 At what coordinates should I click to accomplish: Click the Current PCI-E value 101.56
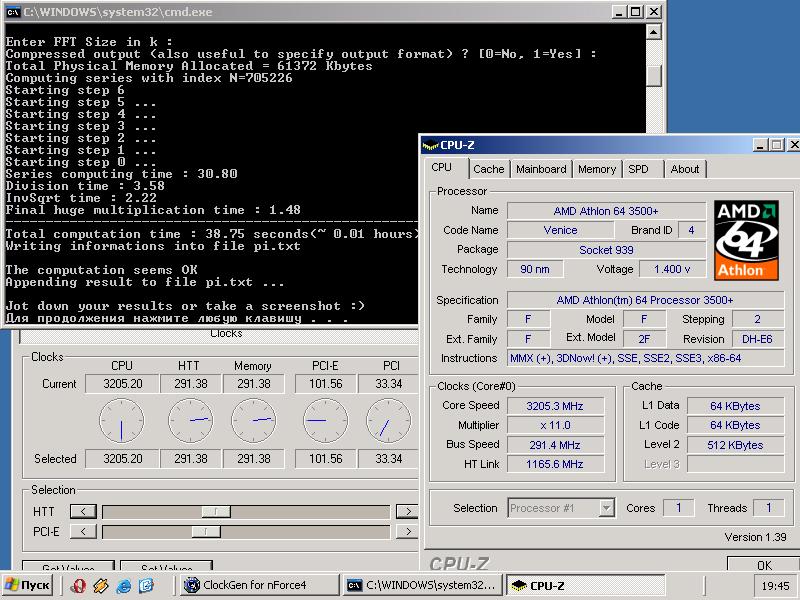[326, 384]
